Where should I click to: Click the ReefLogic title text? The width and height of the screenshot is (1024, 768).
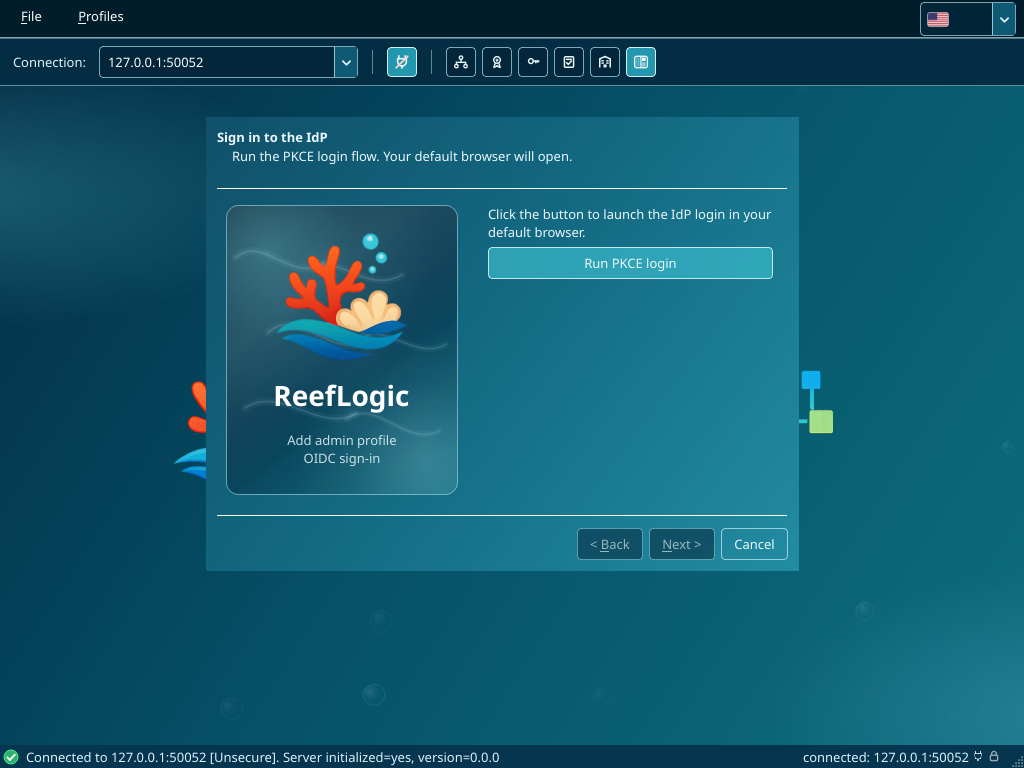click(342, 396)
